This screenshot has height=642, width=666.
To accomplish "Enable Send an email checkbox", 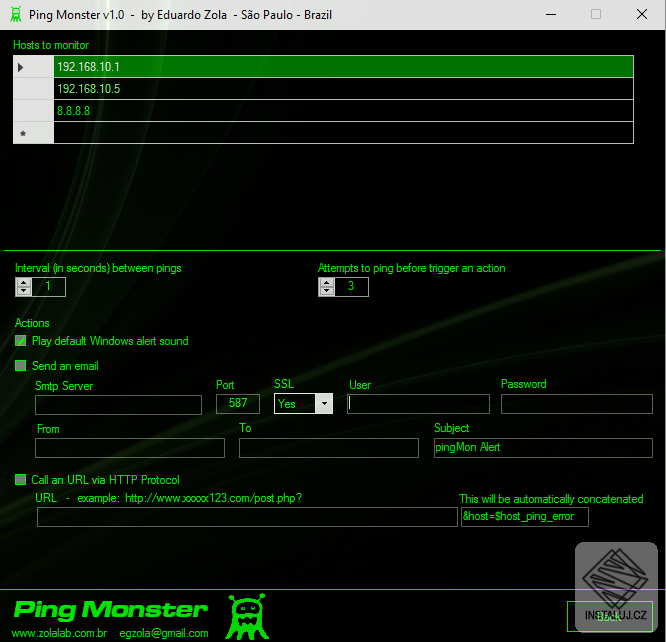I will tap(20, 366).
